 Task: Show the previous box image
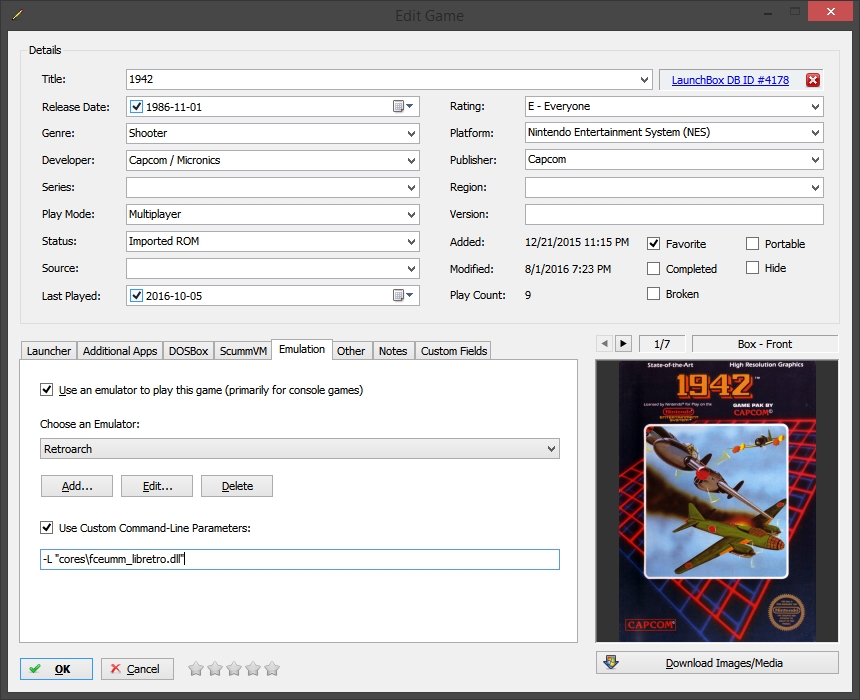[604, 344]
